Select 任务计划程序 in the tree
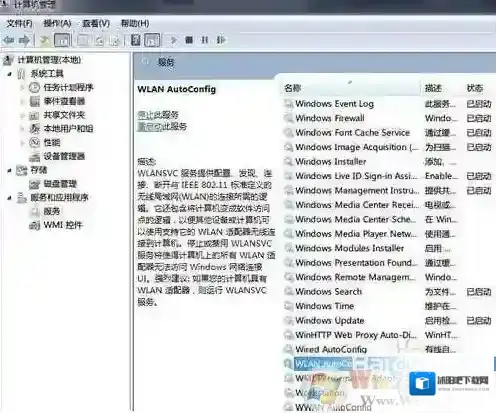Image resolution: width=496 pixels, height=413 pixels. click(x=68, y=88)
